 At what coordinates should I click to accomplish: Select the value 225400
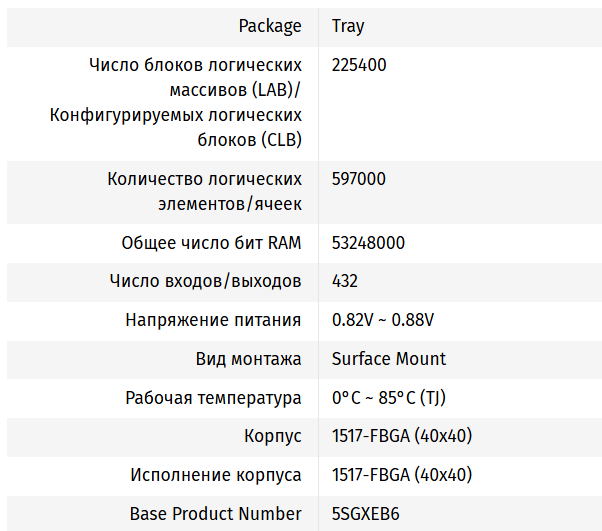pos(359,65)
